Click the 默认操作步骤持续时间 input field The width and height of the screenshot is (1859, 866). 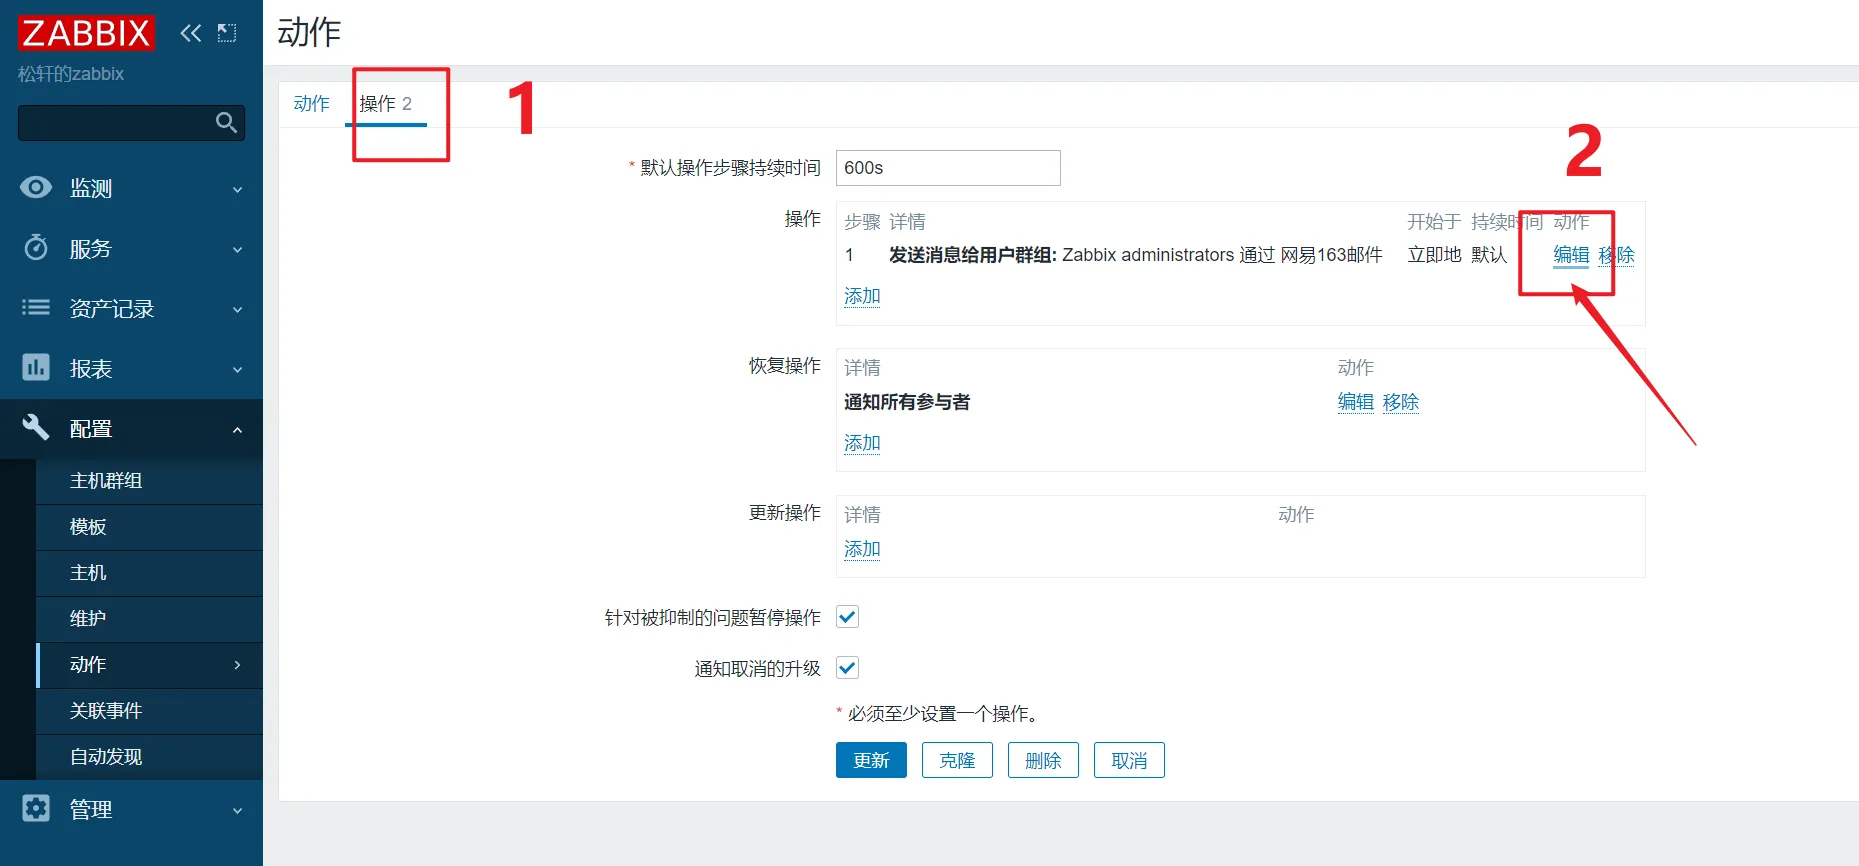tap(947, 168)
